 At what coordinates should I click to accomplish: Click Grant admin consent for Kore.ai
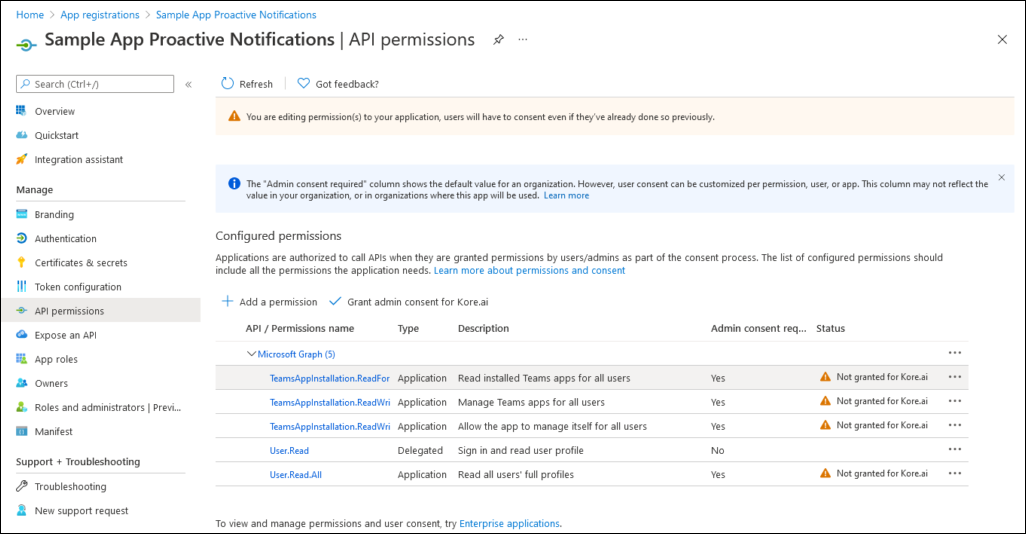click(409, 302)
